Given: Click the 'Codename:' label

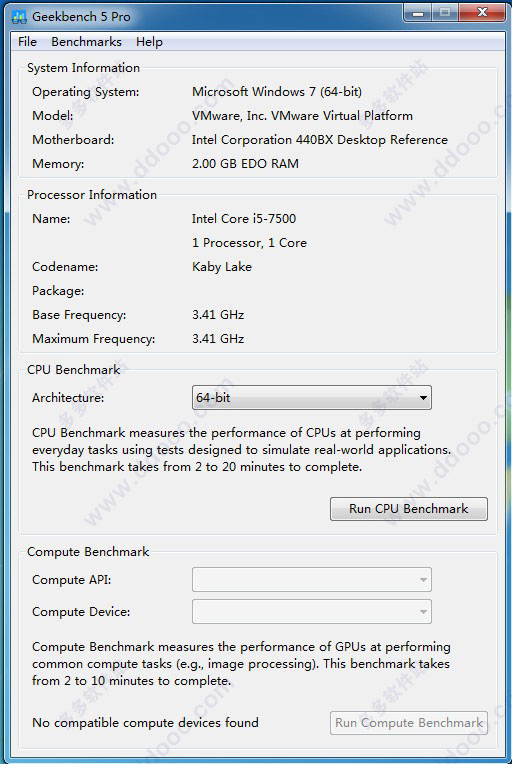Looking at the screenshot, I should [x=65, y=267].
